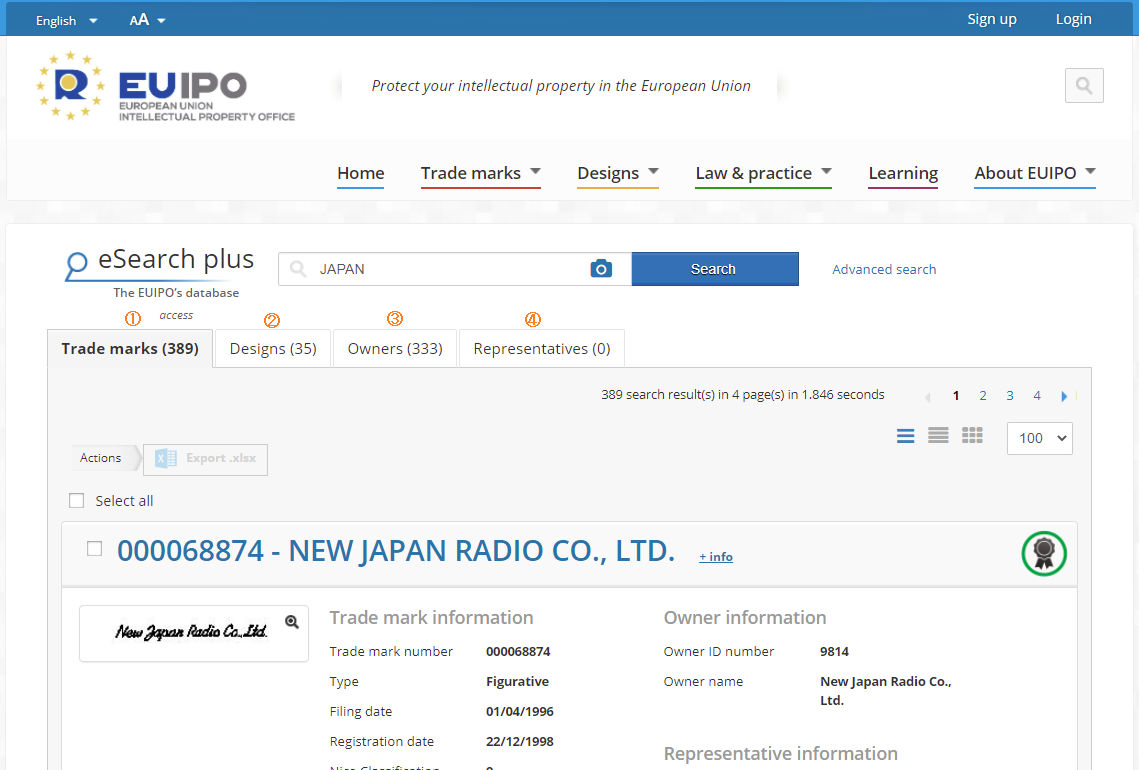Viewport: 1139px width, 770px height.
Task: Open the NEW JAPAN RADIO CO., LTD. result title
Action: pos(396,551)
